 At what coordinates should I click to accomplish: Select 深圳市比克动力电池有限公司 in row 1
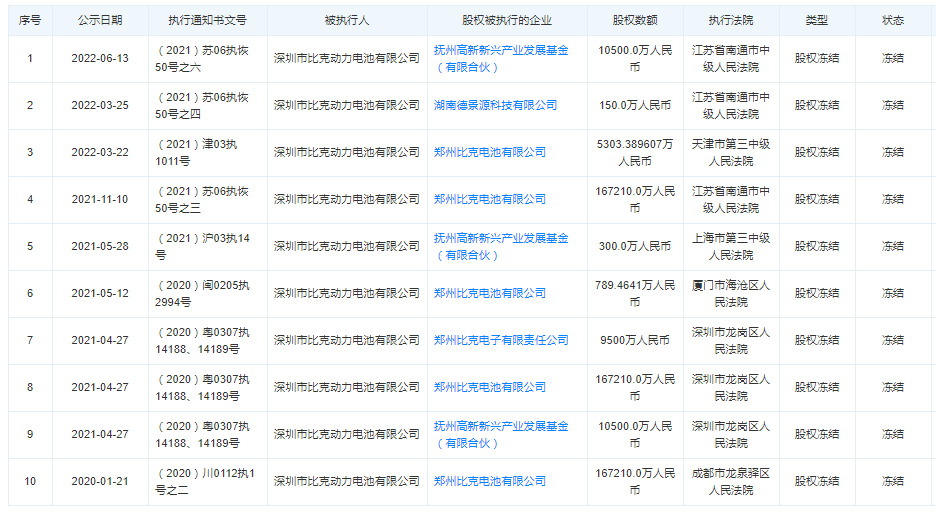tap(347, 58)
